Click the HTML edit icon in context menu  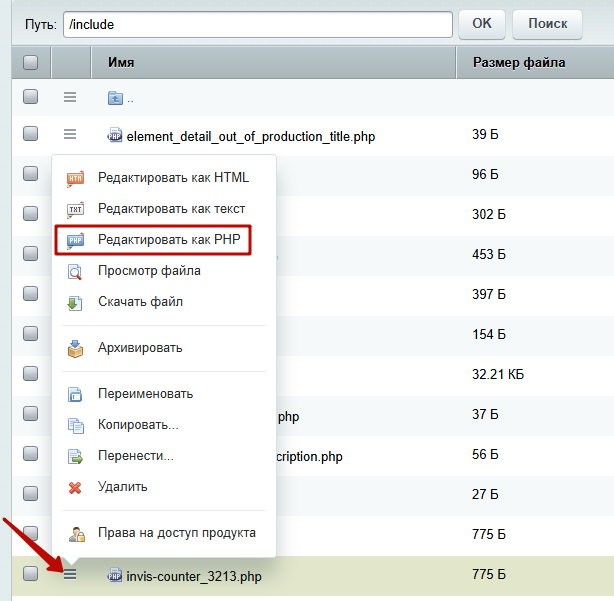75,179
